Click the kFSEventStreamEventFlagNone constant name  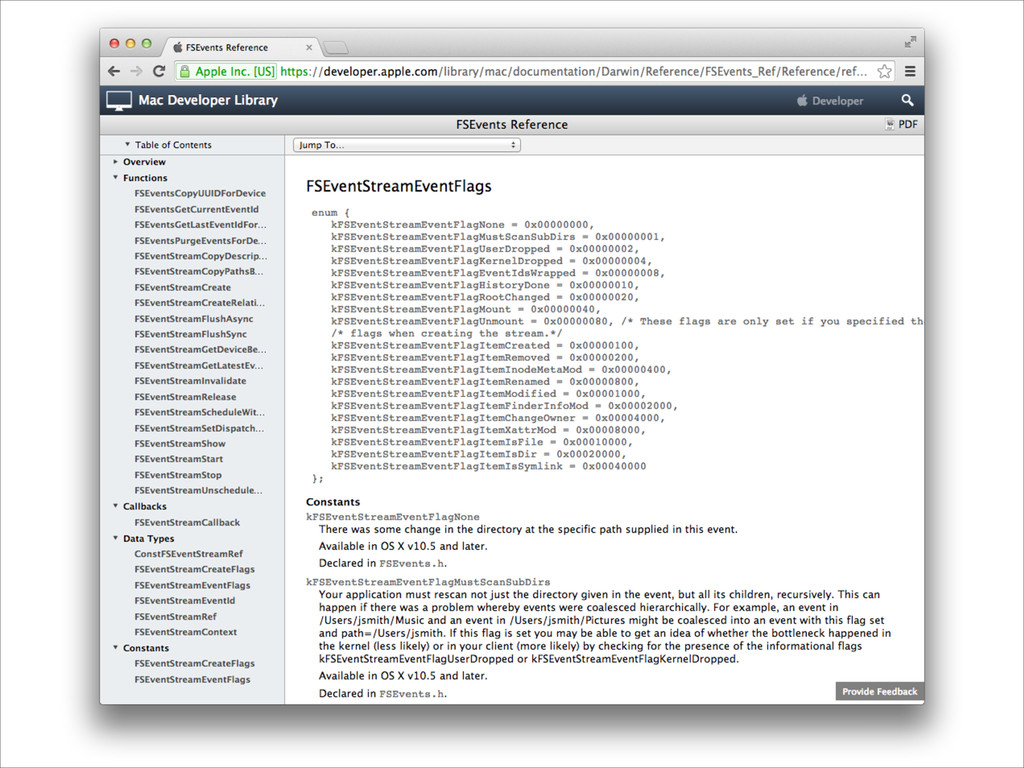pyautogui.click(x=392, y=517)
